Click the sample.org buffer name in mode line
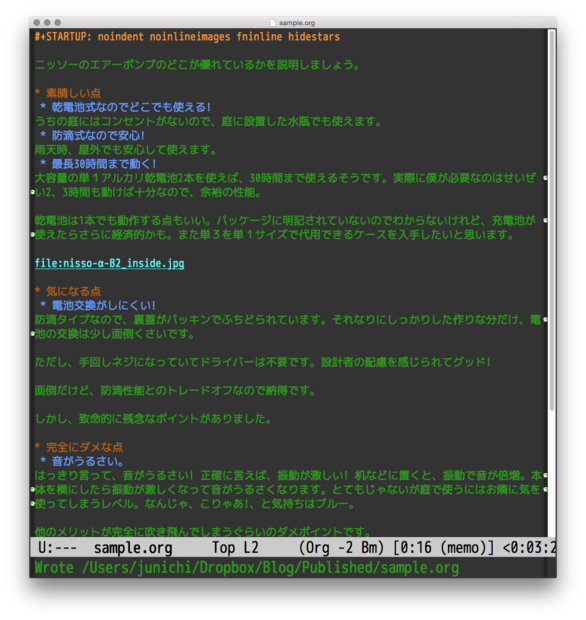Viewport: 586px width, 620px height. click(133, 548)
